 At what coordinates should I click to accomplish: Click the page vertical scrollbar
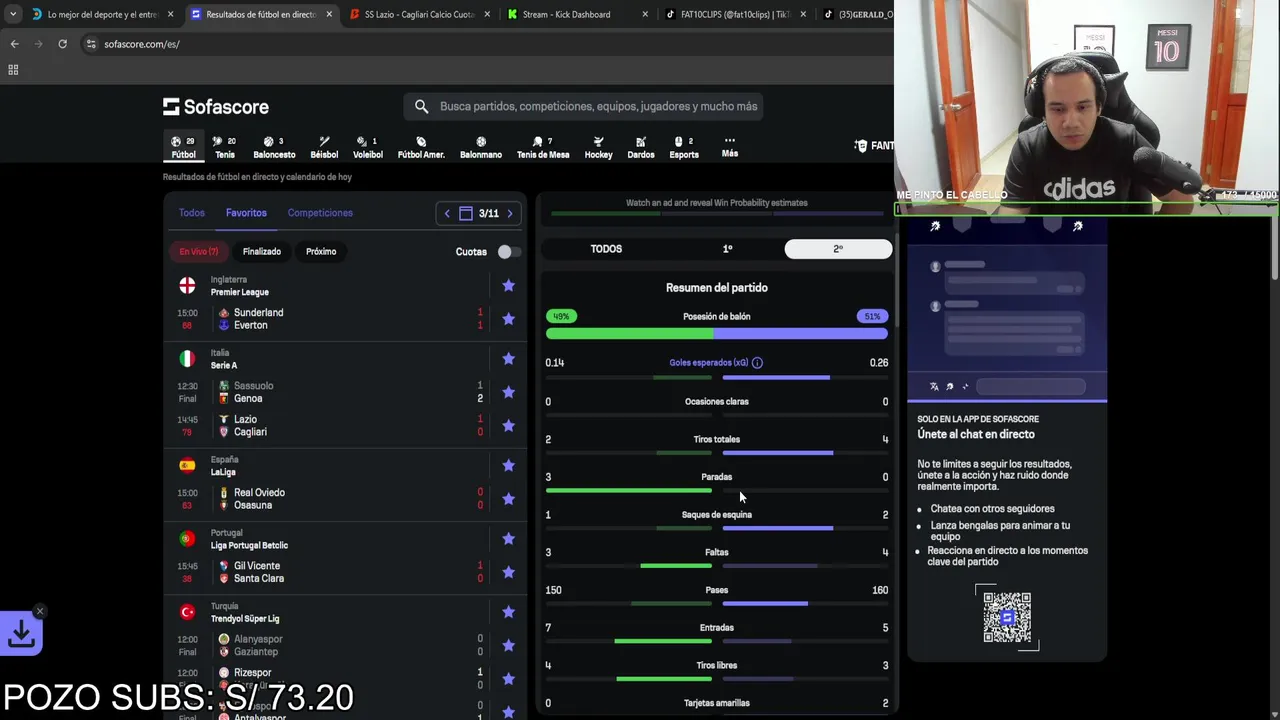1274,248
